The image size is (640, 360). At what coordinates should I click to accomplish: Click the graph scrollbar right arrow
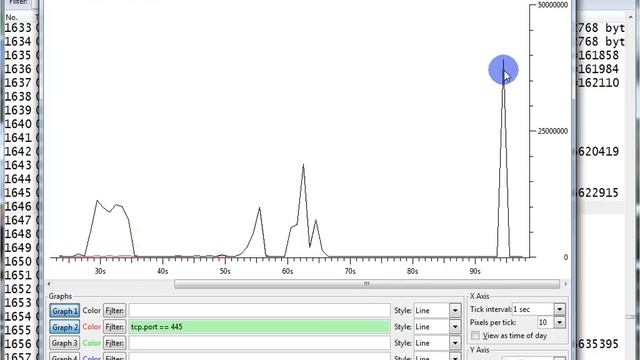(x=565, y=284)
